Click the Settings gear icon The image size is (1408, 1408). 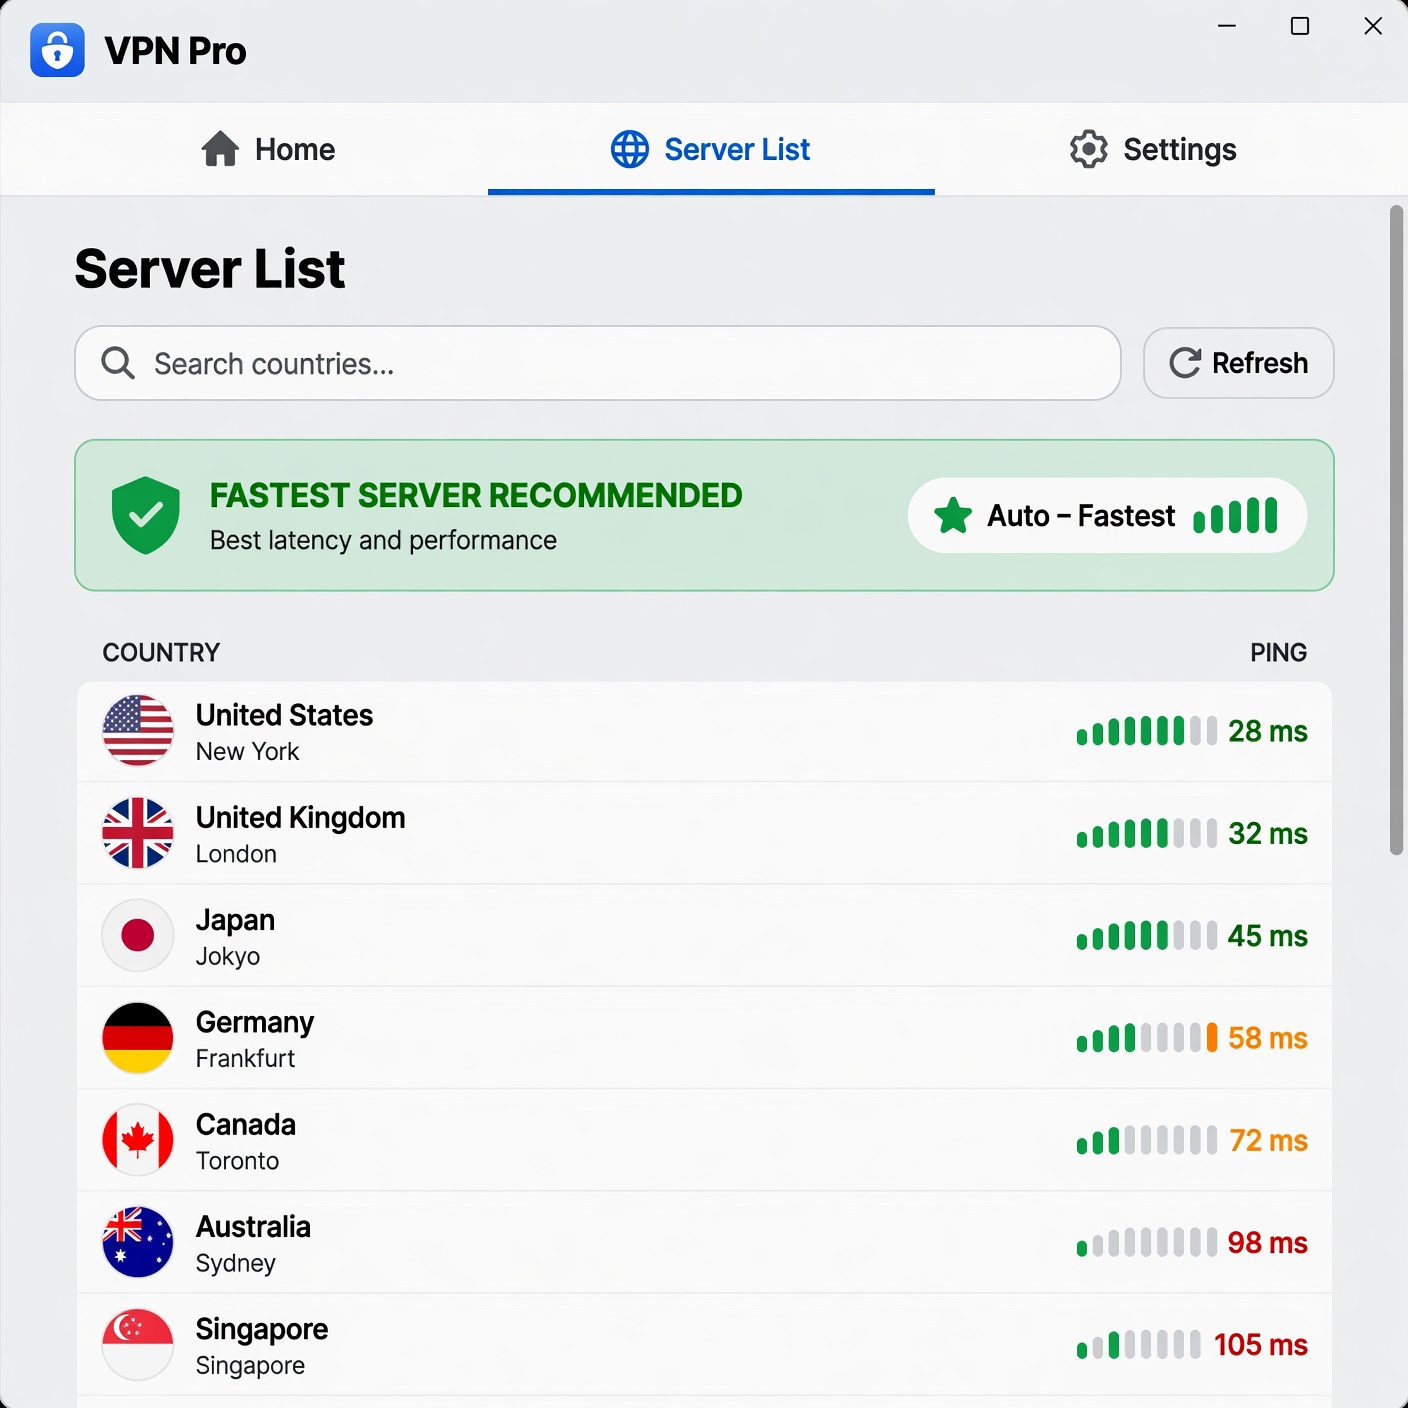click(x=1089, y=149)
